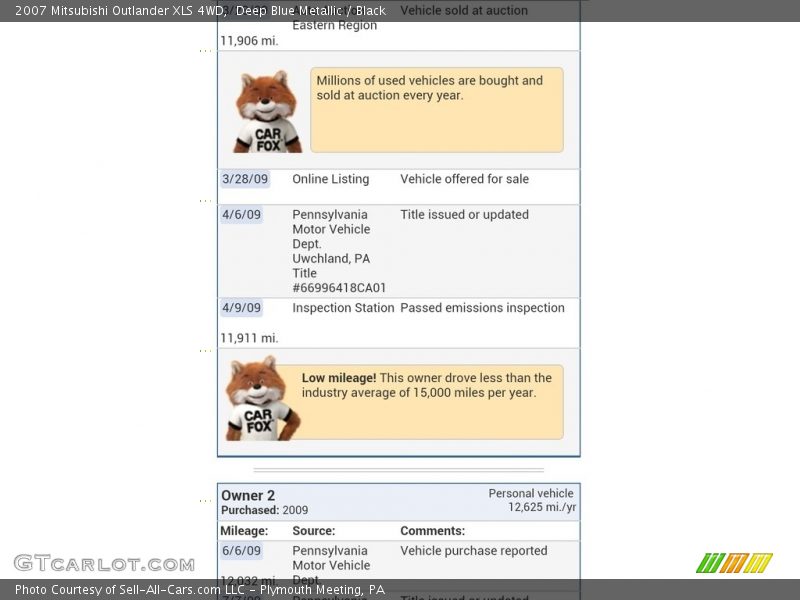Click 'Vehicle purchase reported' comment
The width and height of the screenshot is (800, 600).
pyautogui.click(x=473, y=551)
